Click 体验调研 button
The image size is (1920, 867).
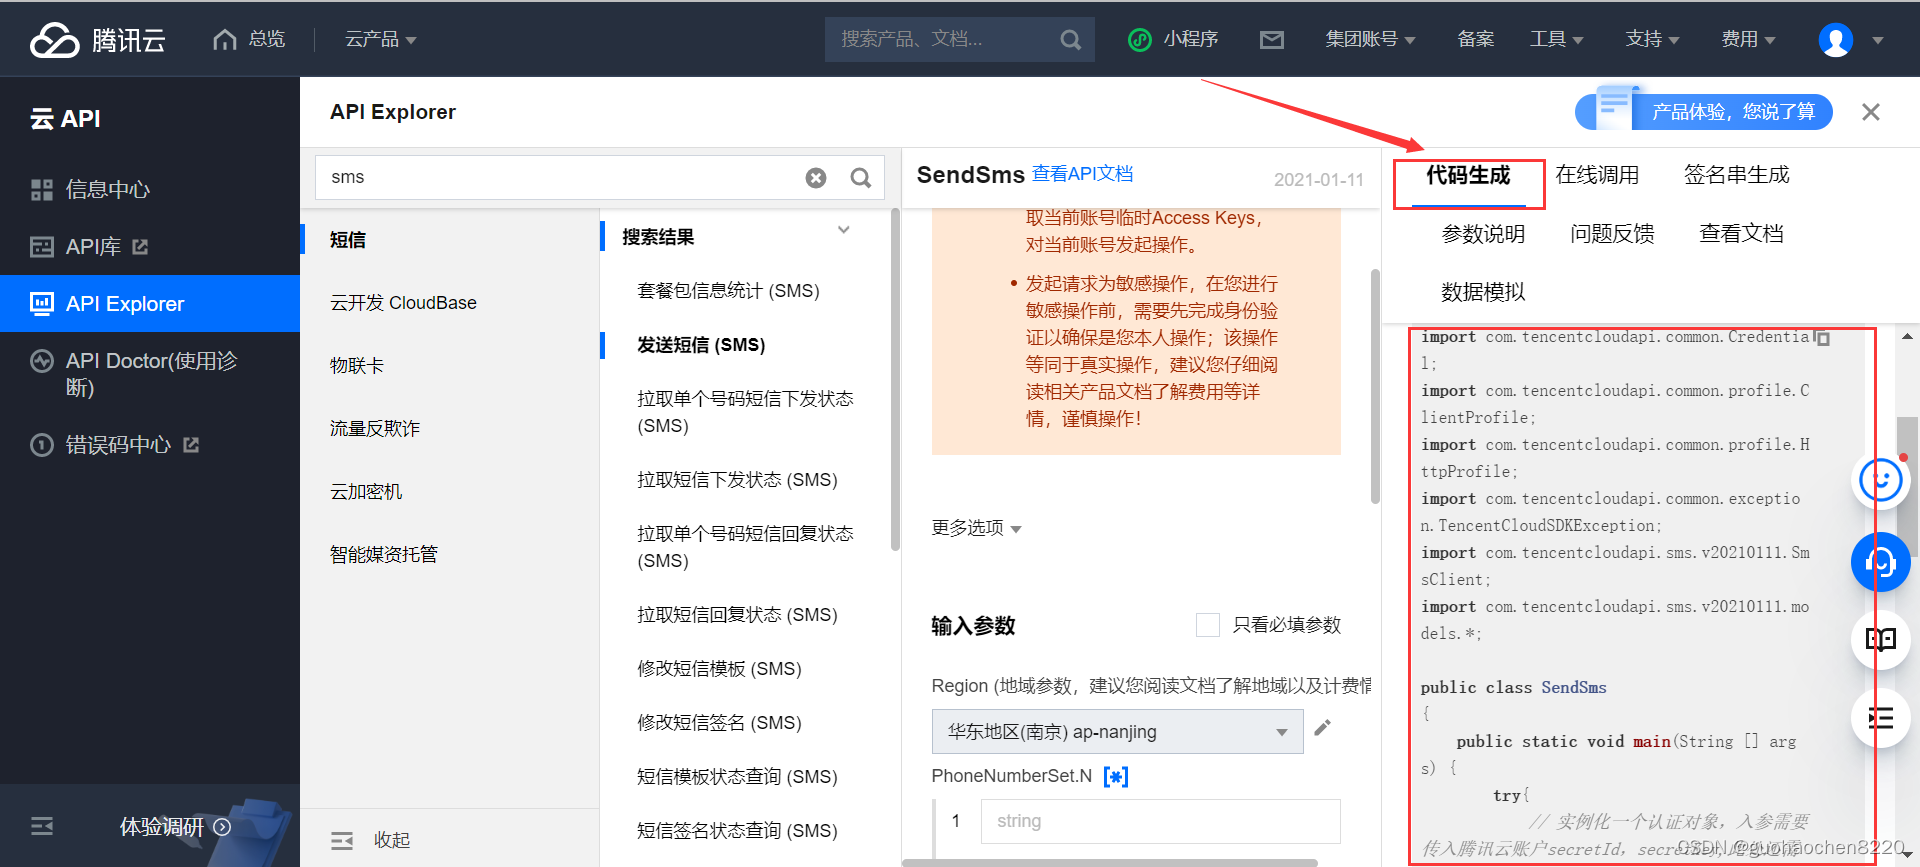tap(175, 827)
